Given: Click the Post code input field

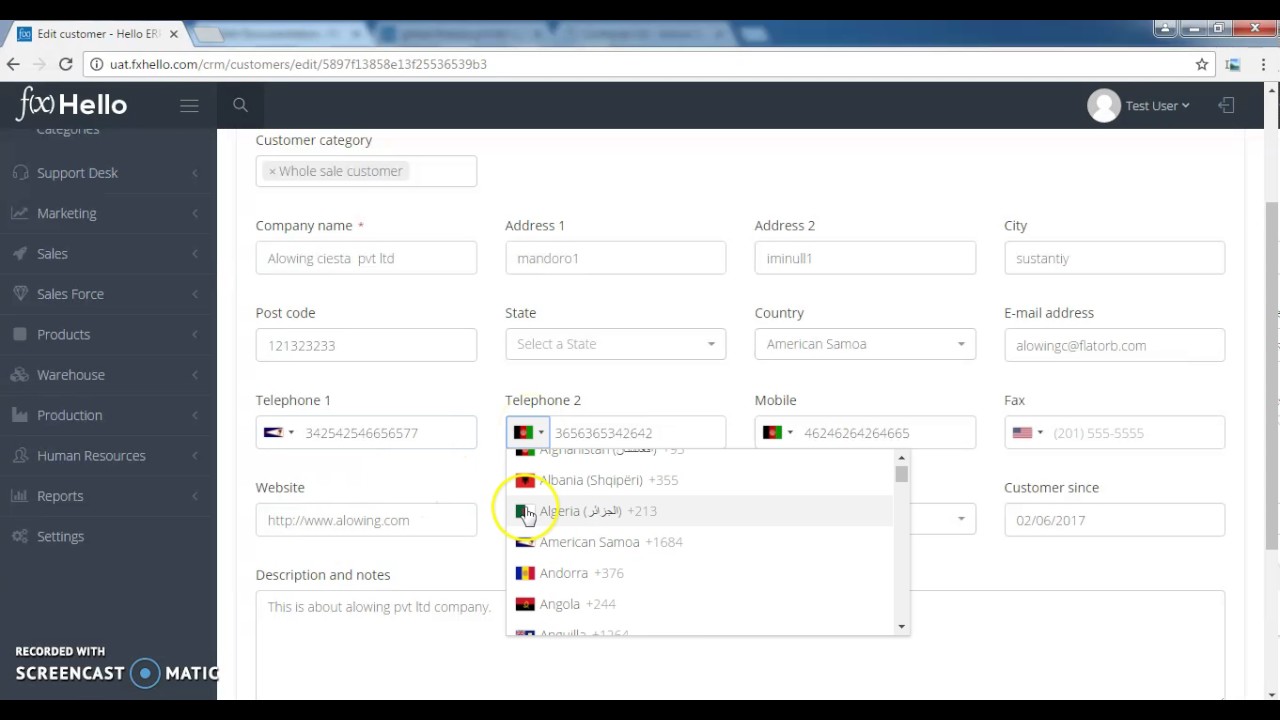Looking at the screenshot, I should [x=366, y=345].
